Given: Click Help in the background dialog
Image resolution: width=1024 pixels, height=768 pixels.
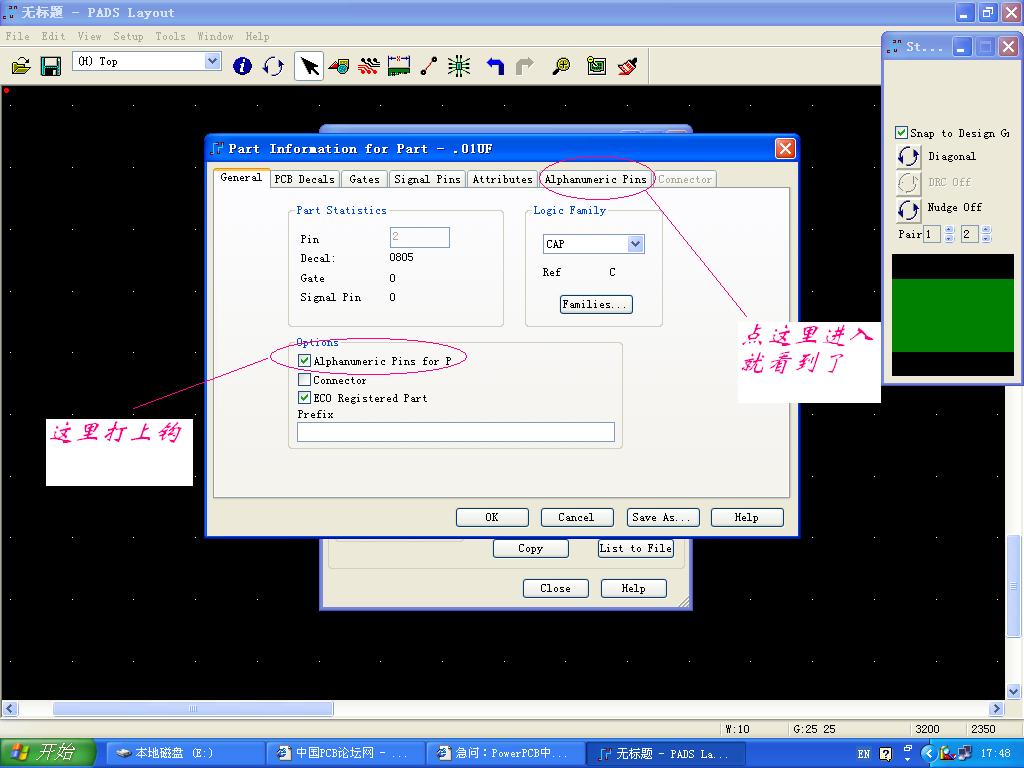Looking at the screenshot, I should coord(633,588).
